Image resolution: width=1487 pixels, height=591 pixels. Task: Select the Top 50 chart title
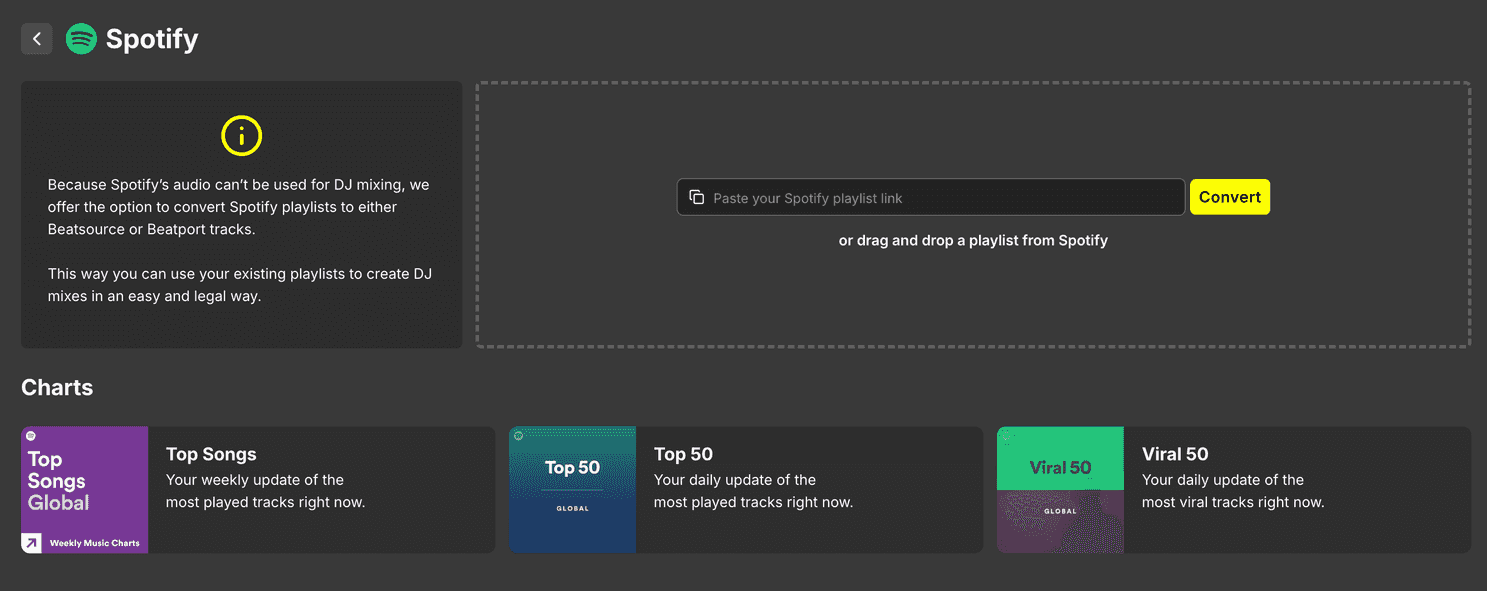click(x=683, y=454)
